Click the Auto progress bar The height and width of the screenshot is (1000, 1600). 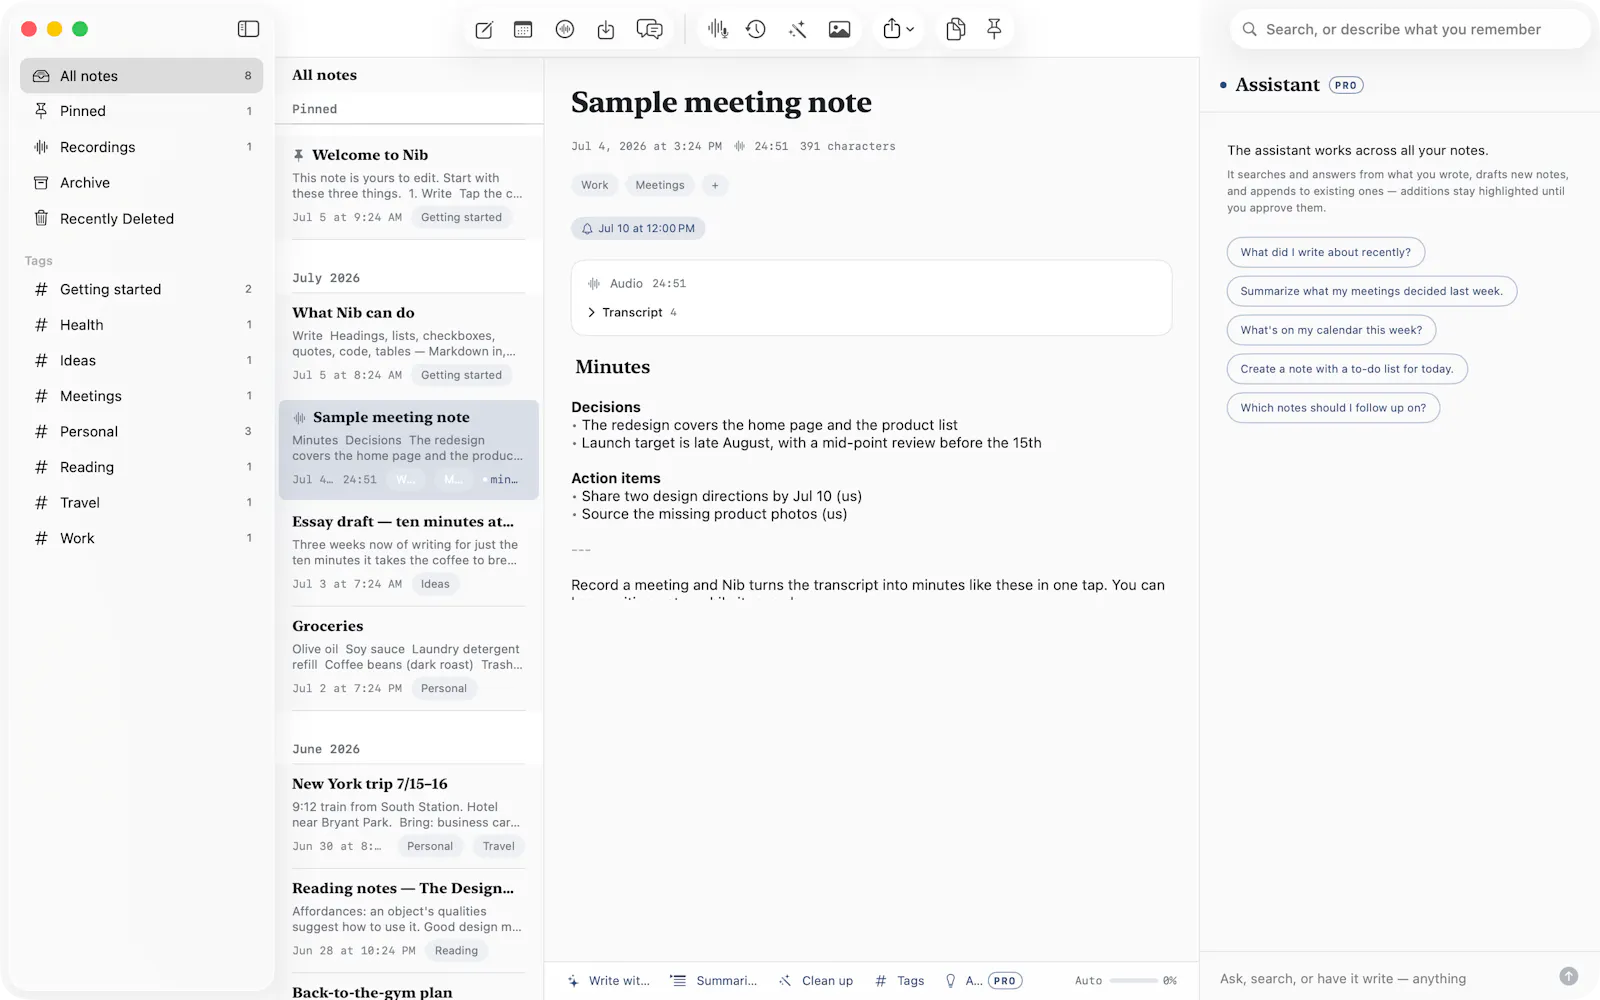click(1133, 981)
